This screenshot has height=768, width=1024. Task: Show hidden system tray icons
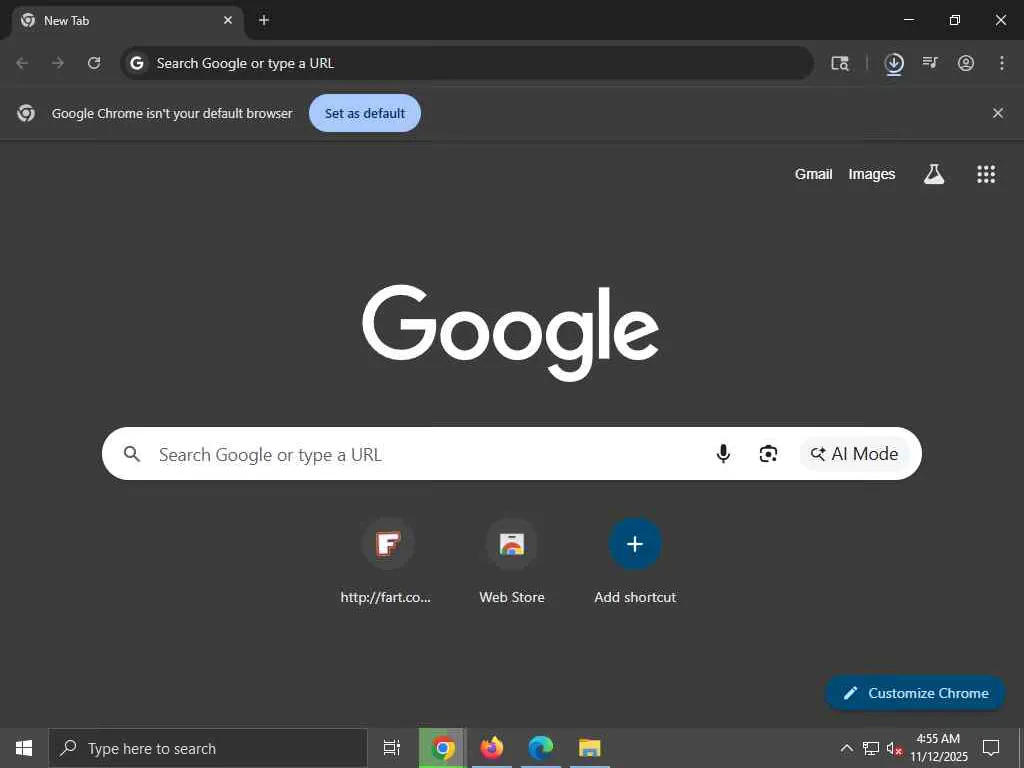point(846,748)
